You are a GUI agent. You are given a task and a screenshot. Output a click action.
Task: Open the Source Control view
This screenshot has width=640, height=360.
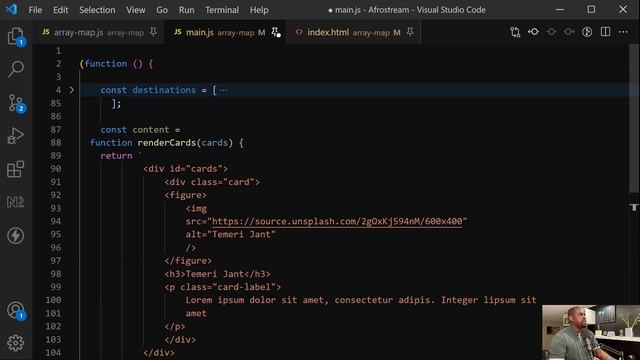click(16, 102)
